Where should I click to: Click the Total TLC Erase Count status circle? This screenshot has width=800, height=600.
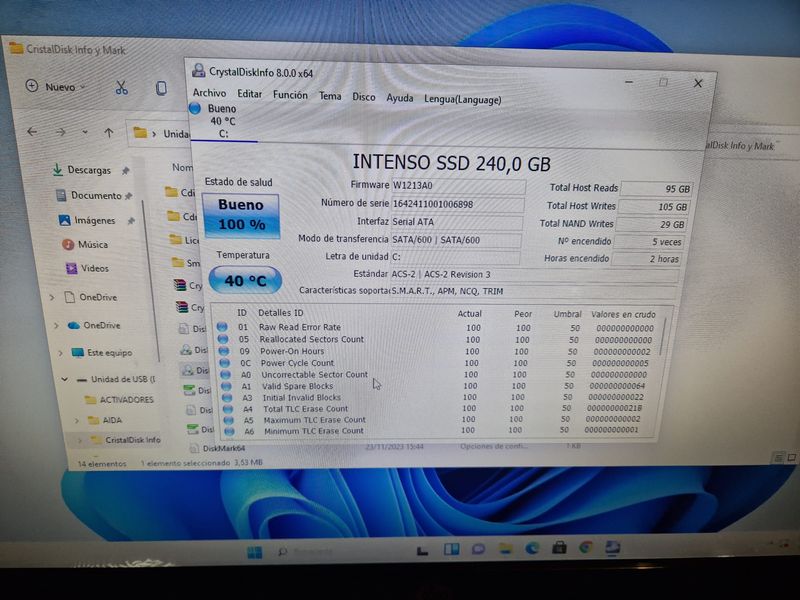(228, 409)
